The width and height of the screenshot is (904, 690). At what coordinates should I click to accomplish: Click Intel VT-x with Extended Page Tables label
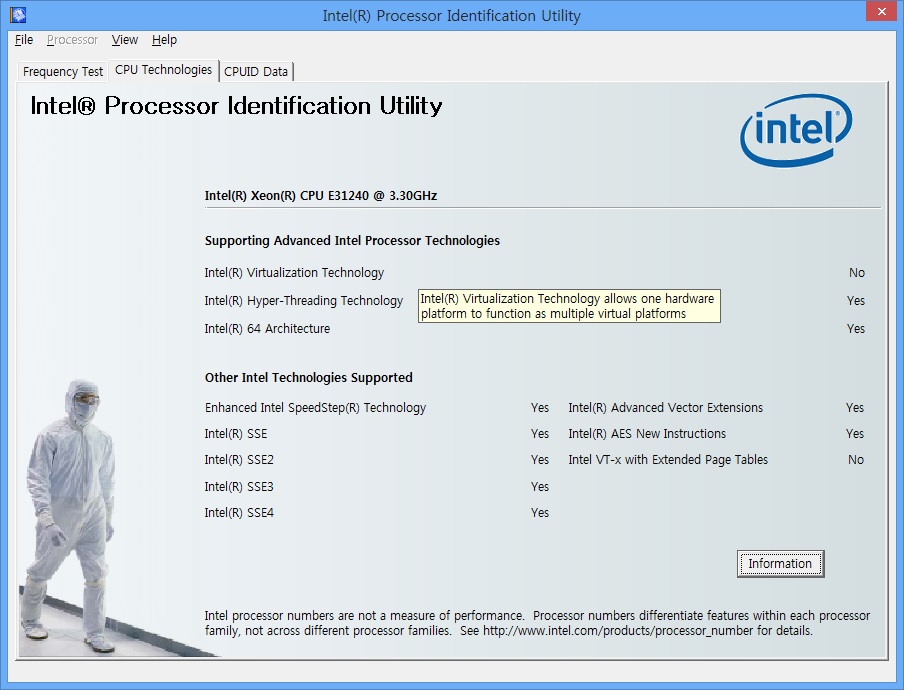tap(668, 459)
